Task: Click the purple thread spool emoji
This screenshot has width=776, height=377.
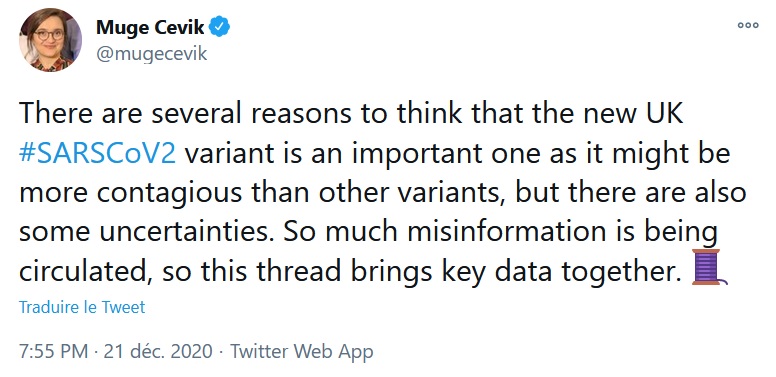Action: point(709,267)
